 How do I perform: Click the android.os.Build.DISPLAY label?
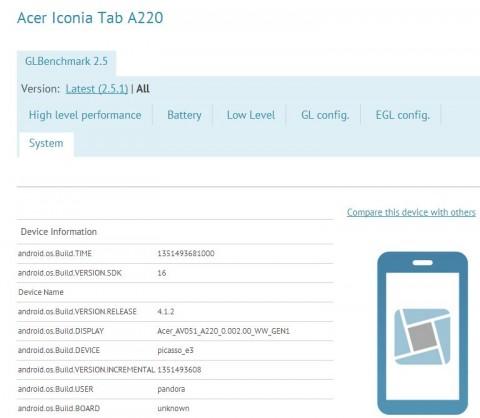pos(61,331)
